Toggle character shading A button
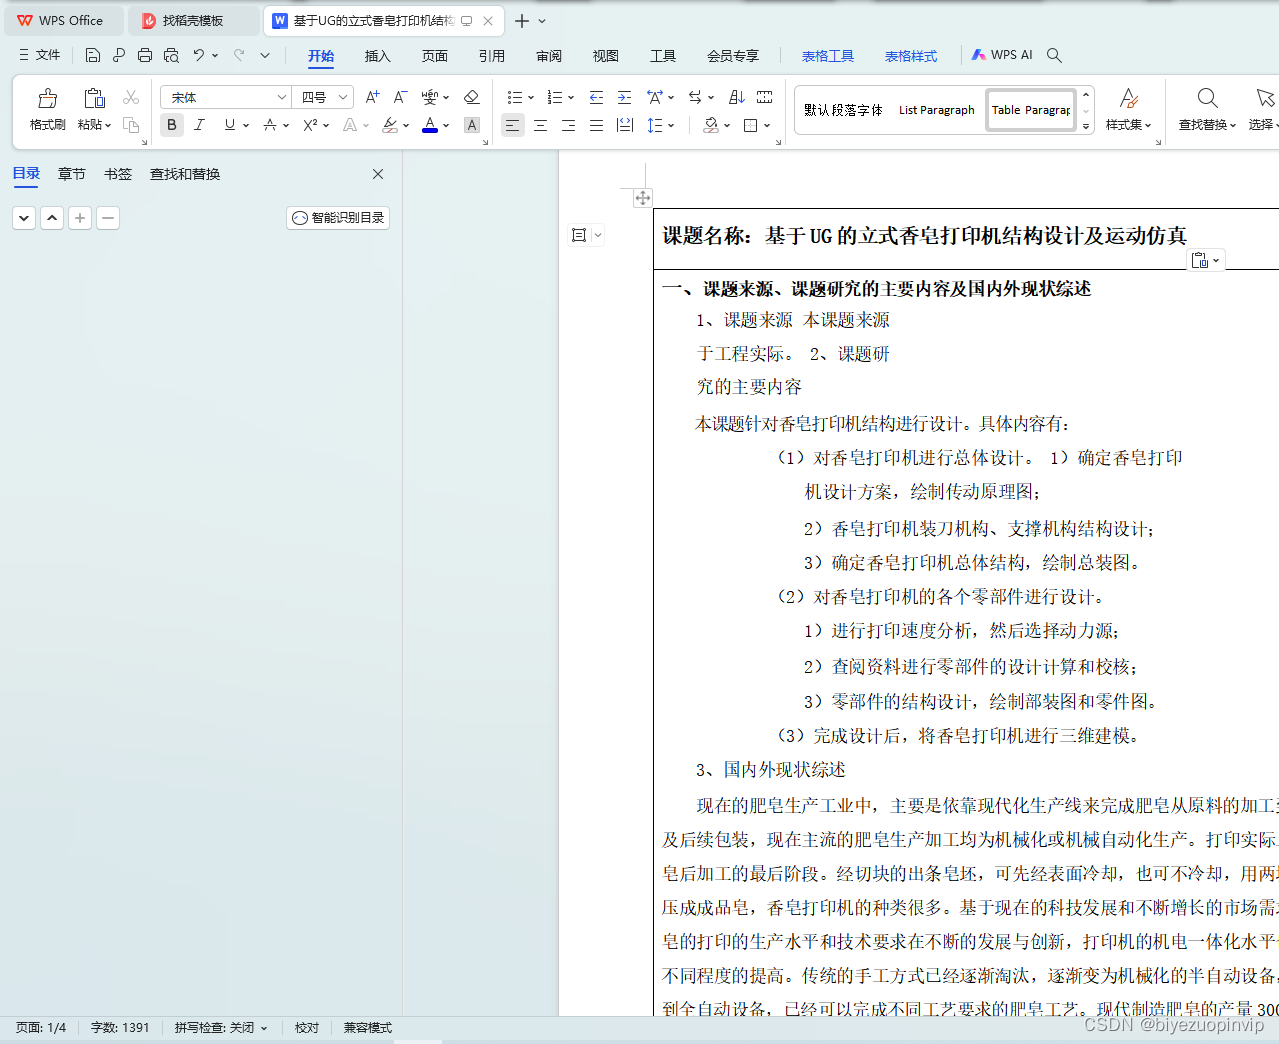 point(472,125)
